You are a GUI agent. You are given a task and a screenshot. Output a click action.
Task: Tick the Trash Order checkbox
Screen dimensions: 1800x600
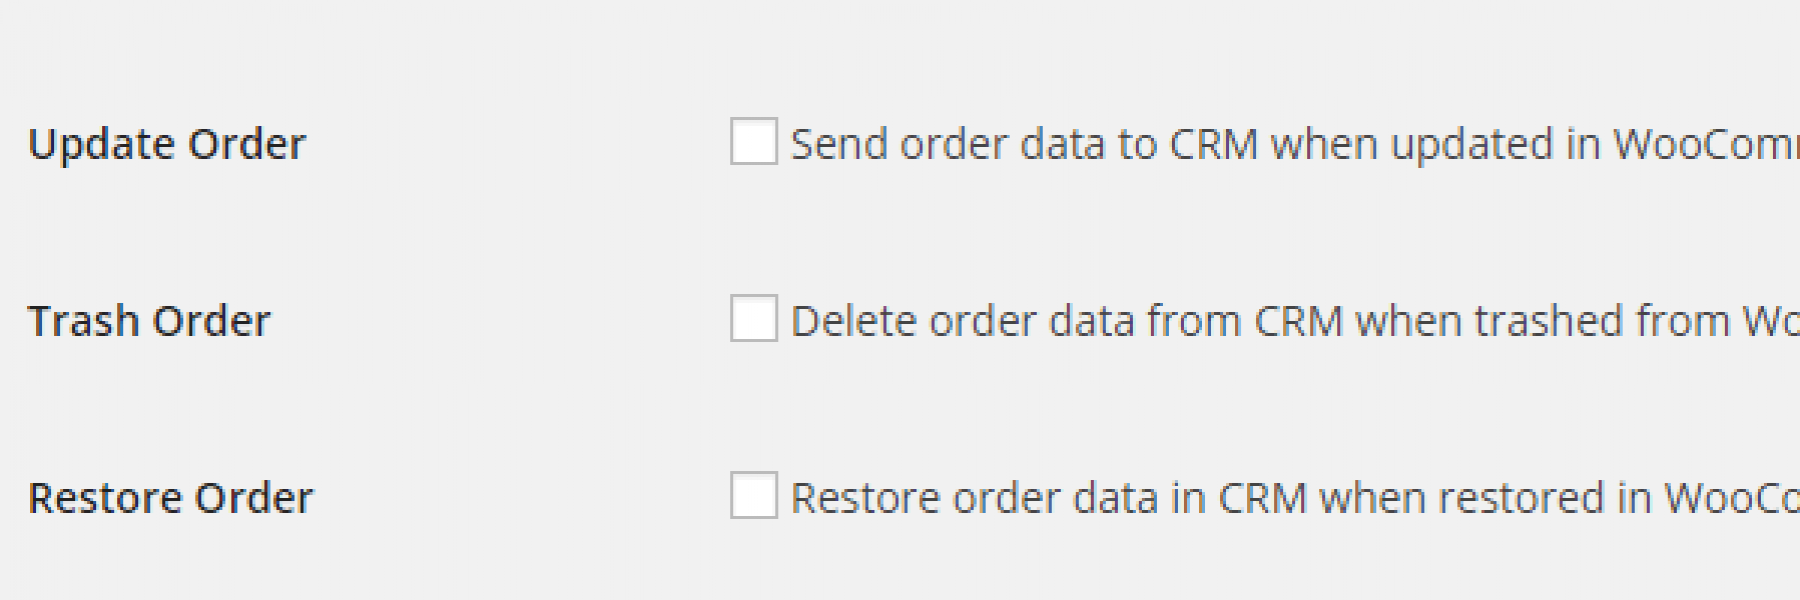click(754, 318)
